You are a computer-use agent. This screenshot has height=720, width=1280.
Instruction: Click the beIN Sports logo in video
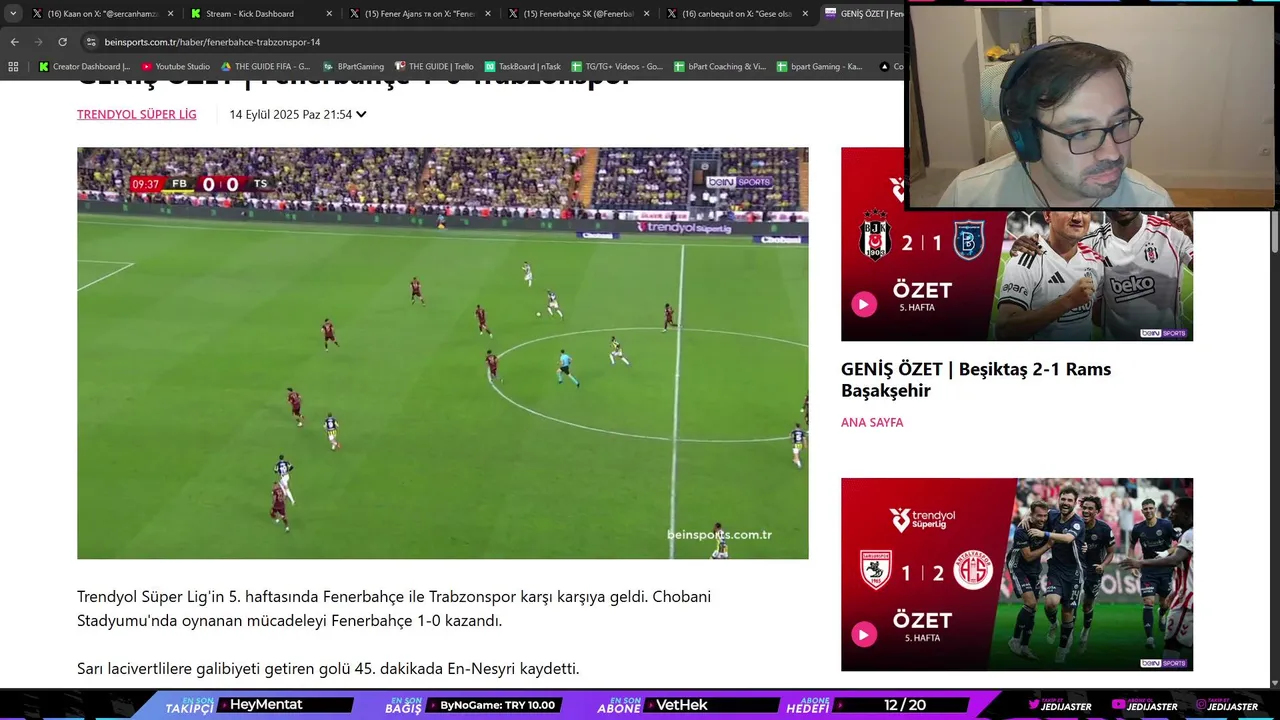pyautogui.click(x=739, y=182)
